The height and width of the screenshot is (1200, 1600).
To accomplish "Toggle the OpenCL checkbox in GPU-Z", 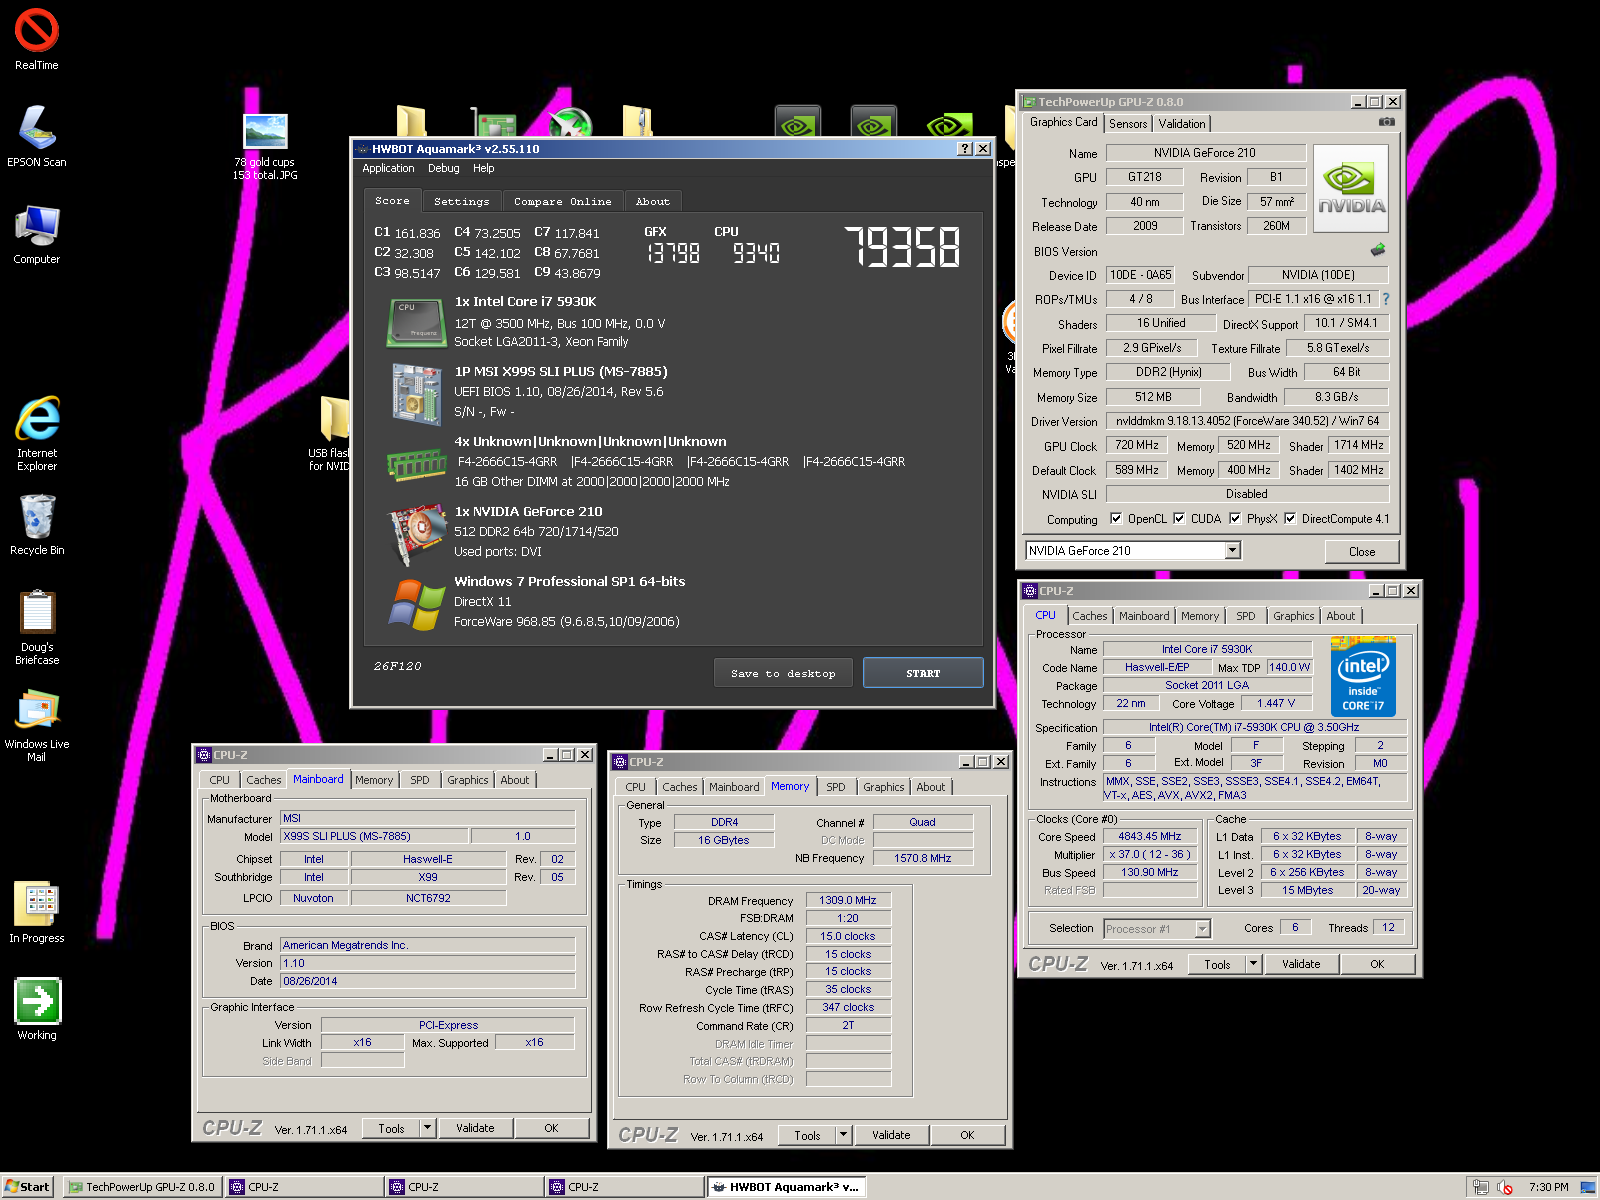I will 1116,518.
